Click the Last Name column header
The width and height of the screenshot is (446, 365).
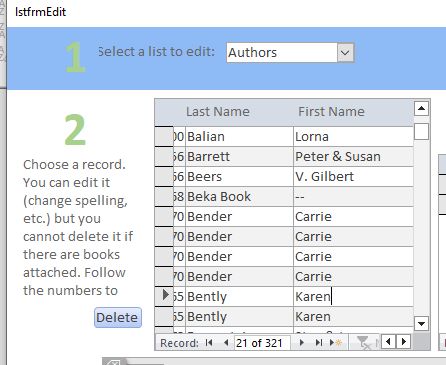[218, 111]
